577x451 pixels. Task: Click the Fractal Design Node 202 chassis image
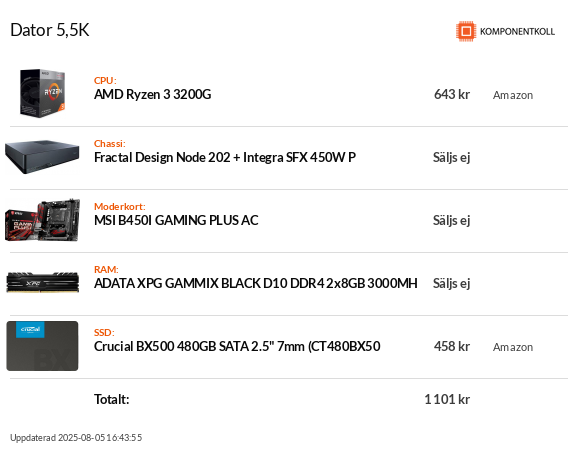[x=42, y=157]
